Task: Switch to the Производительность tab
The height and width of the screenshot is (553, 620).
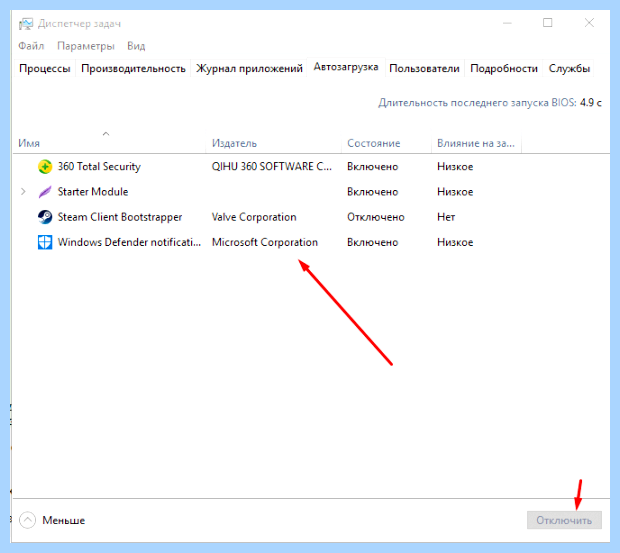Action: (x=133, y=68)
